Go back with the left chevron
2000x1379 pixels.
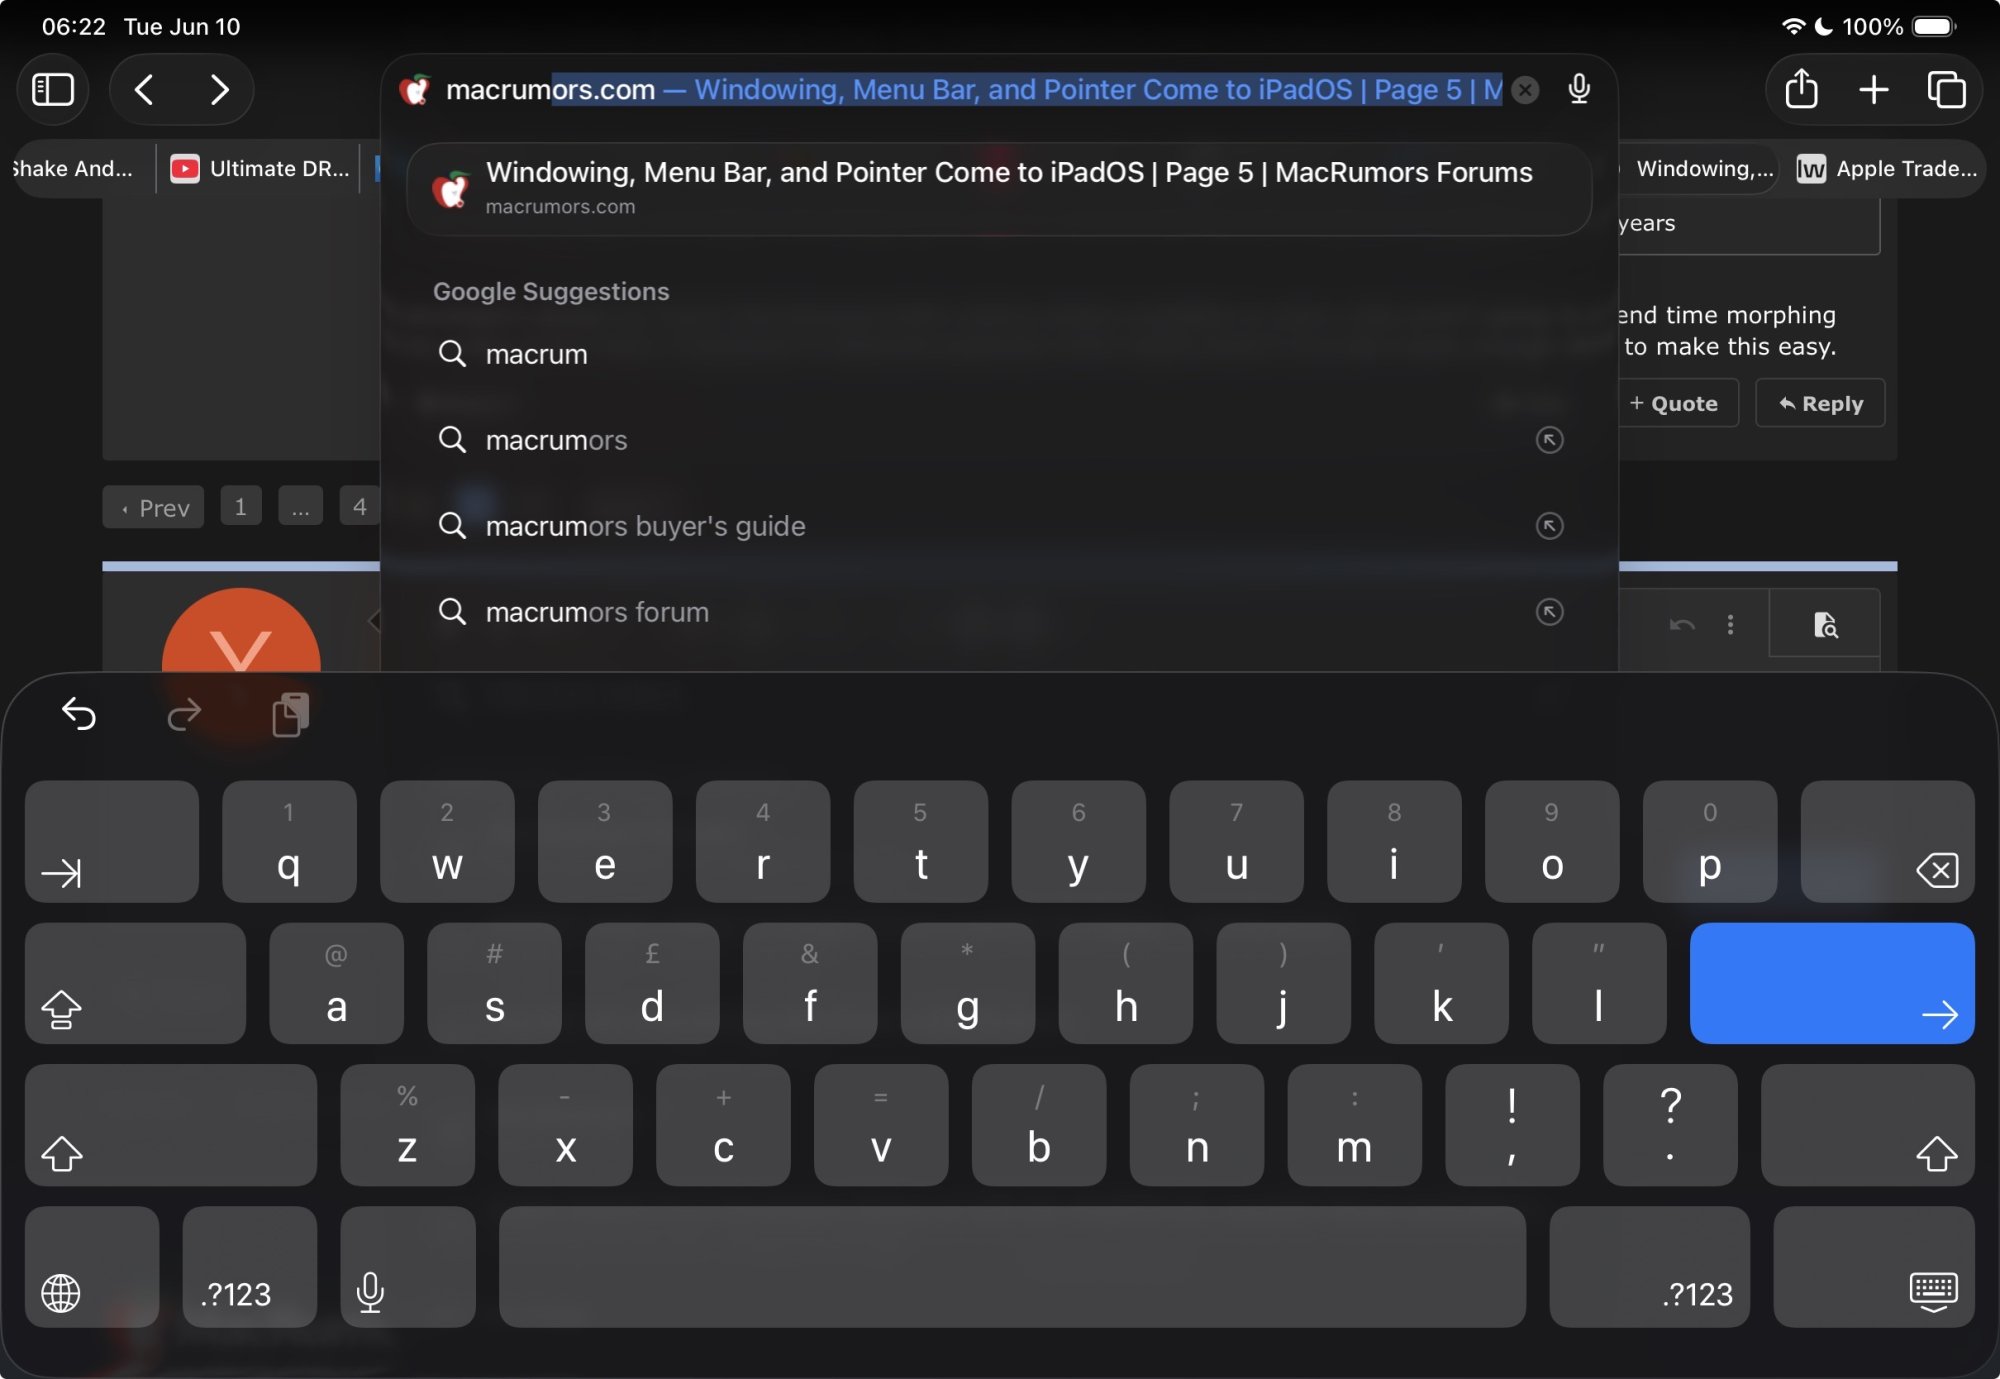[x=145, y=90]
